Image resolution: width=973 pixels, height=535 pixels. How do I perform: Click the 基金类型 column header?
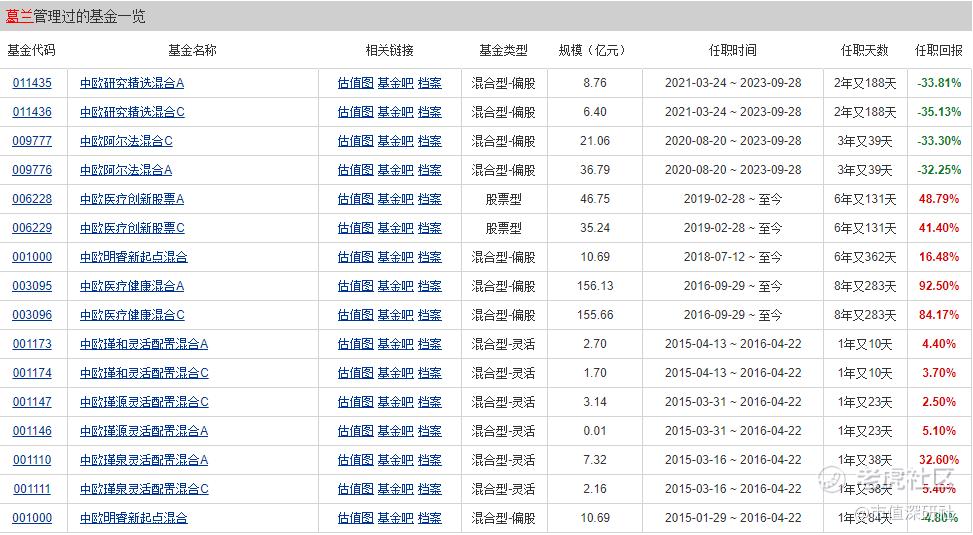pyautogui.click(x=503, y=50)
